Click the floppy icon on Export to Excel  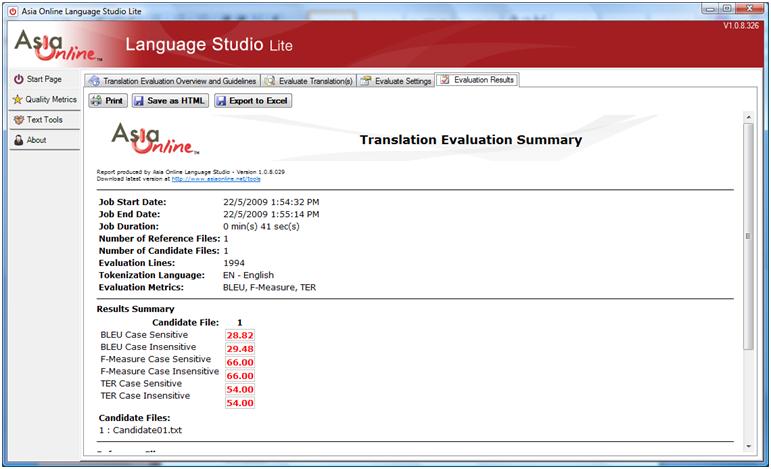pos(221,101)
